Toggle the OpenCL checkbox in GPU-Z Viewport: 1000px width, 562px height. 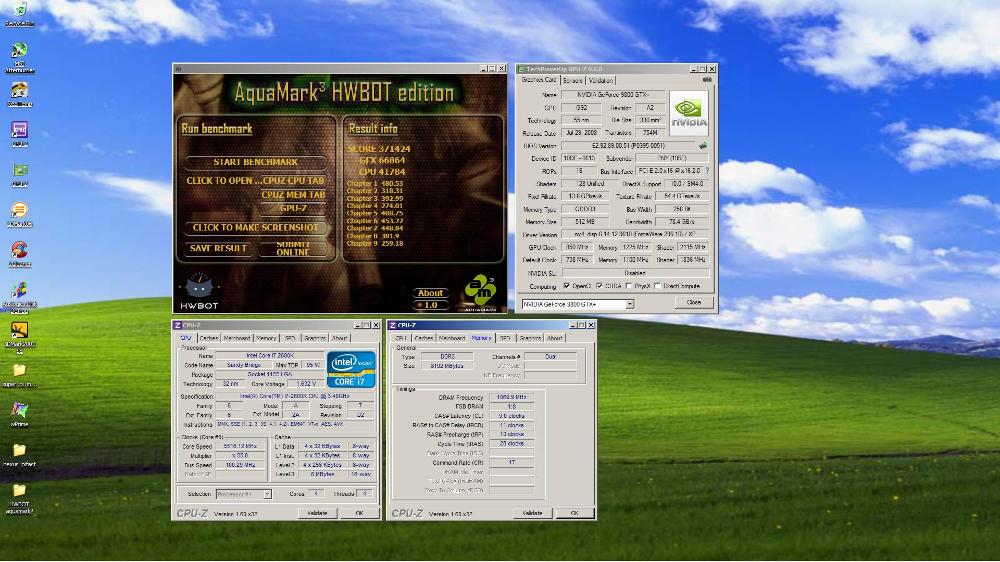point(566,286)
